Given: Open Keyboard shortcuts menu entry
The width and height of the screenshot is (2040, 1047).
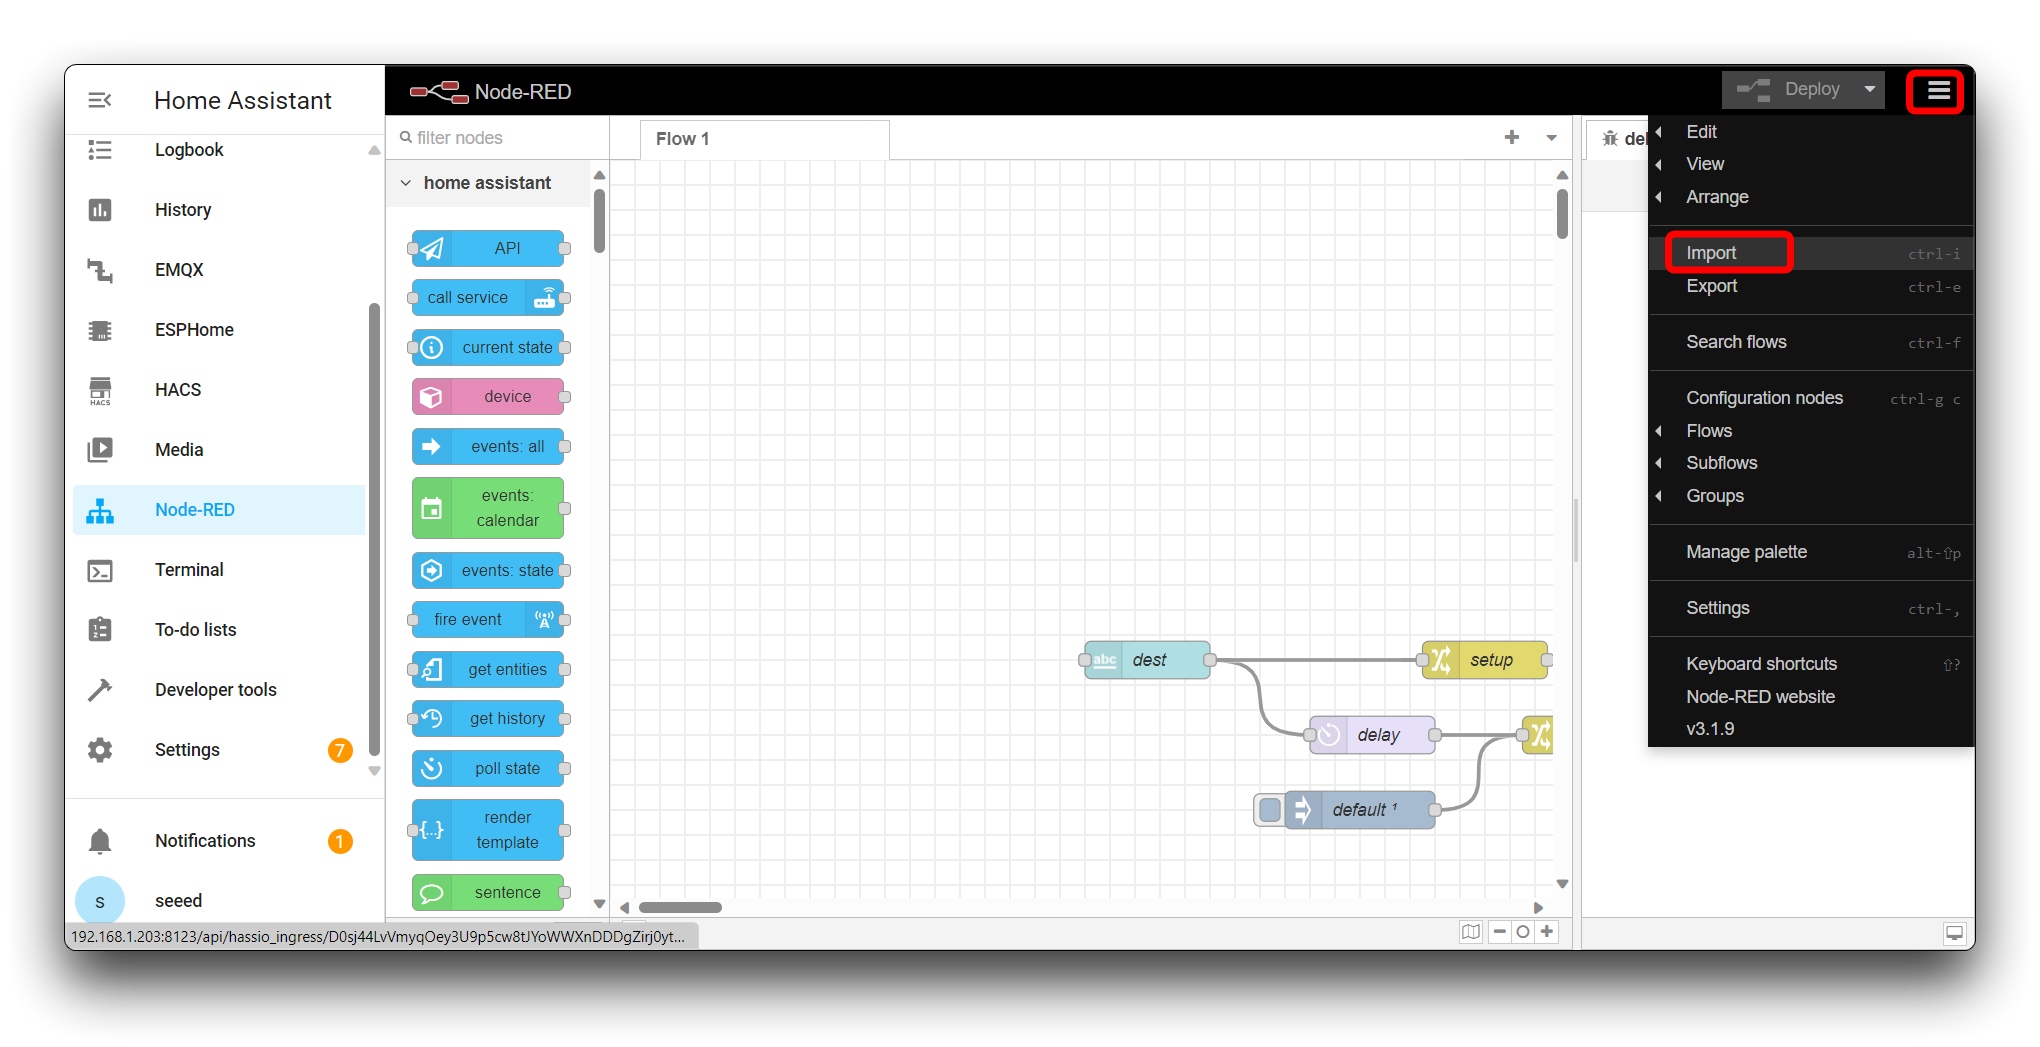Looking at the screenshot, I should 1811,664.
